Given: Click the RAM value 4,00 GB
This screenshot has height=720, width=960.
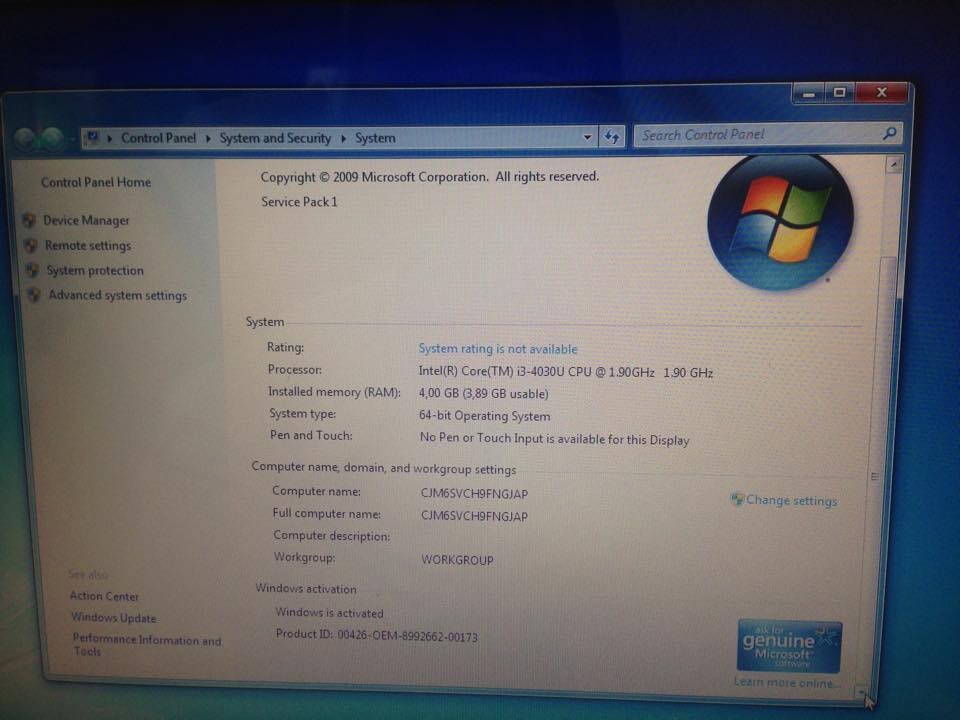Looking at the screenshot, I should 483,394.
